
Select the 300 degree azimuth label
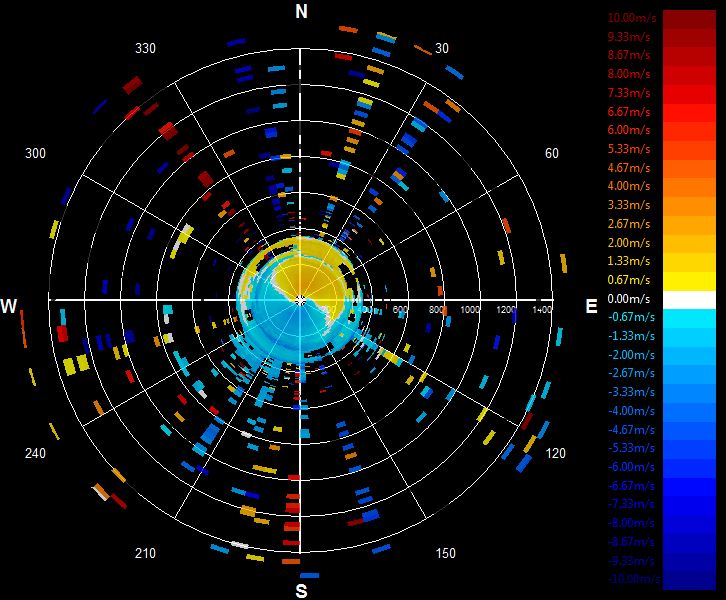click(x=35, y=153)
